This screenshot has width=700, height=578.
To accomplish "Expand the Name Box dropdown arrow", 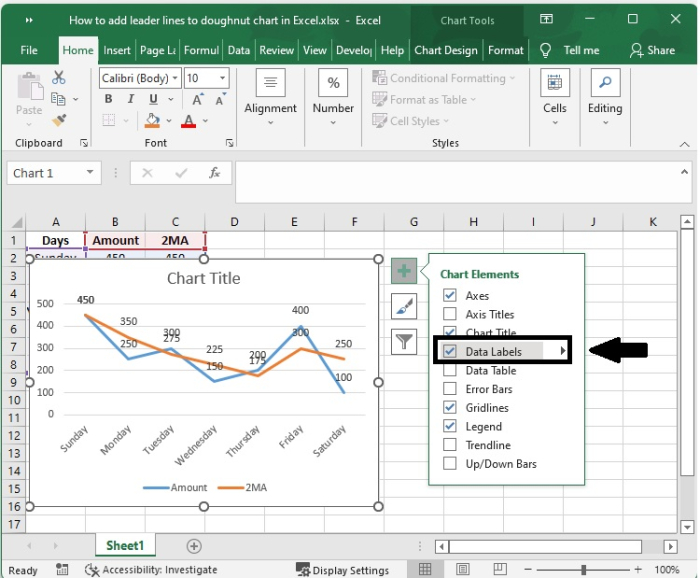I will click(x=90, y=172).
